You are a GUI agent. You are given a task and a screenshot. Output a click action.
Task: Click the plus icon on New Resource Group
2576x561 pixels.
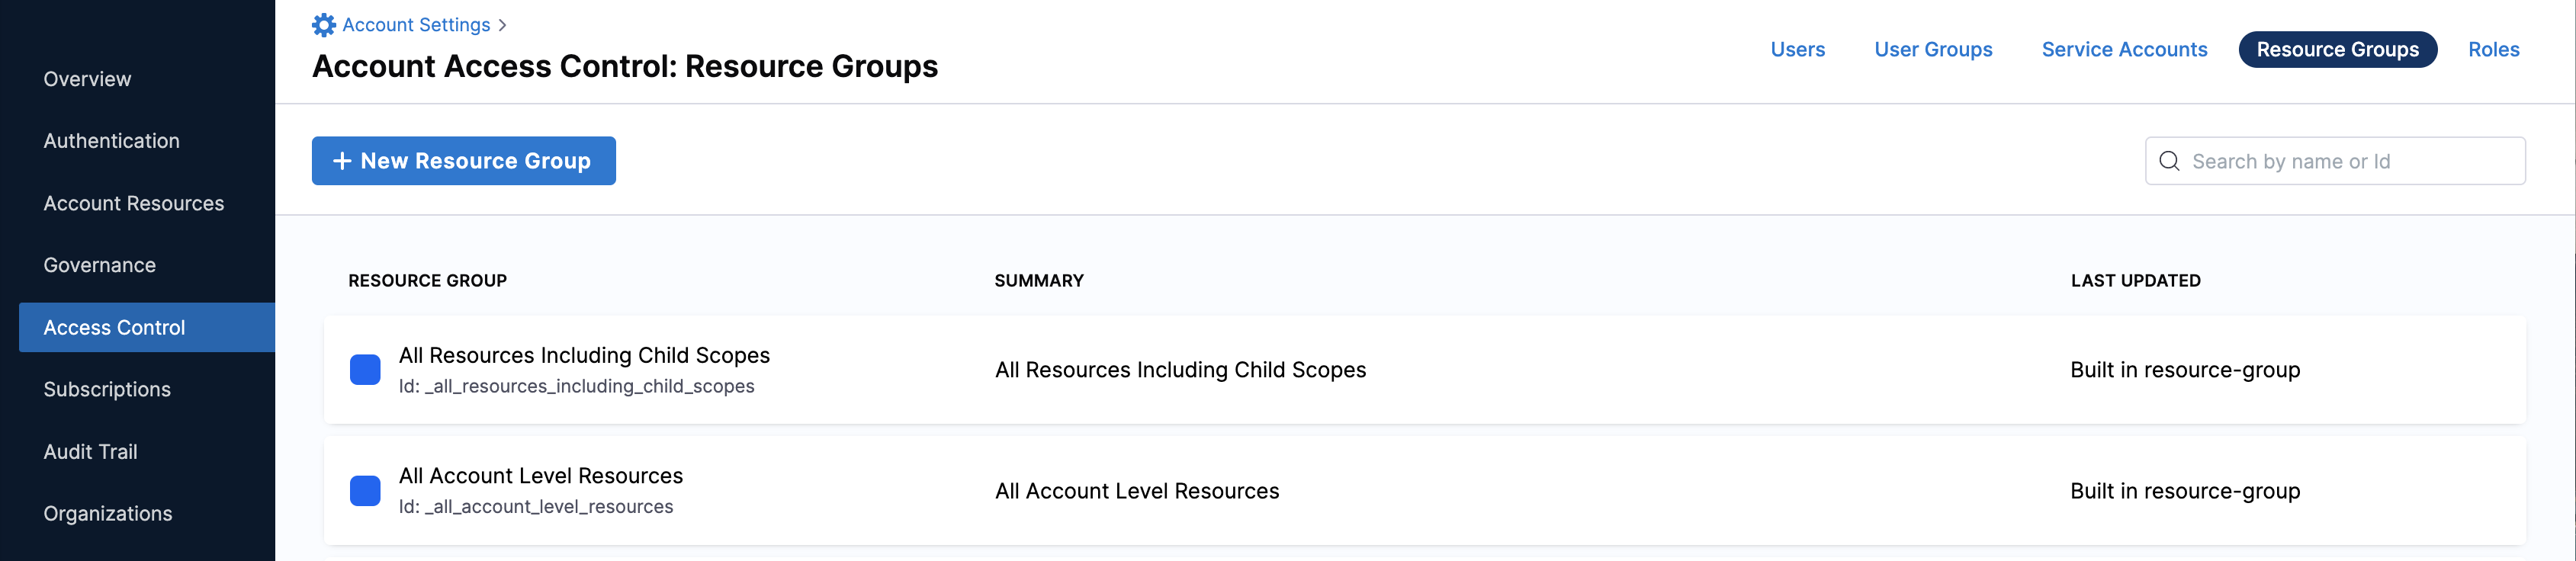(x=342, y=161)
